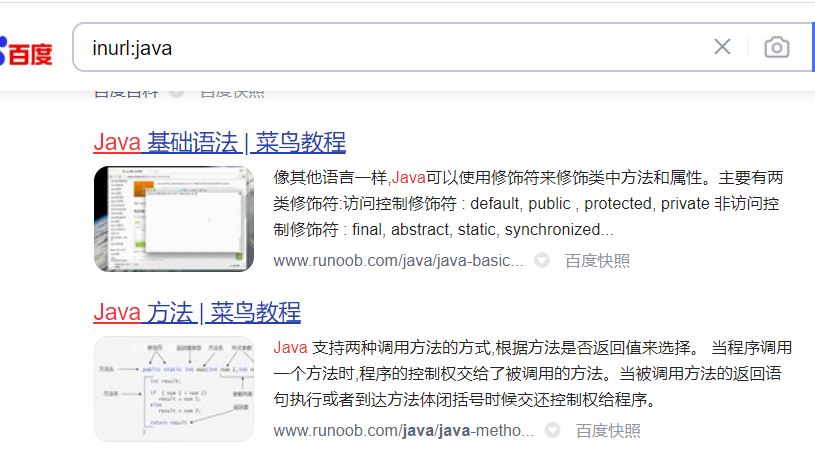The width and height of the screenshot is (815, 460).
Task: Clear the search box with the X icon
Action: [x=722, y=47]
